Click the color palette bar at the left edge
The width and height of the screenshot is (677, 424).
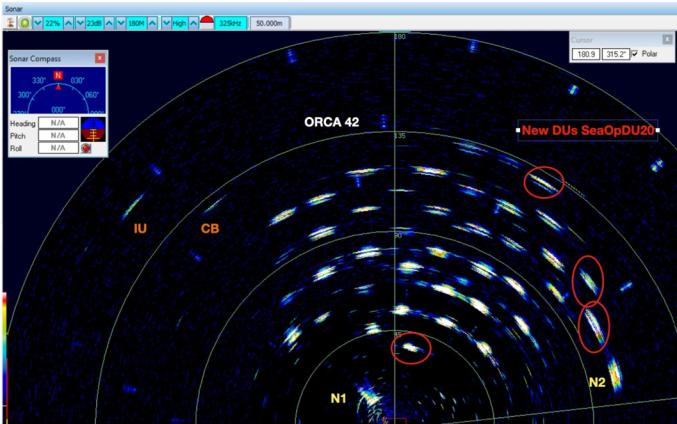pyautogui.click(x=4, y=350)
